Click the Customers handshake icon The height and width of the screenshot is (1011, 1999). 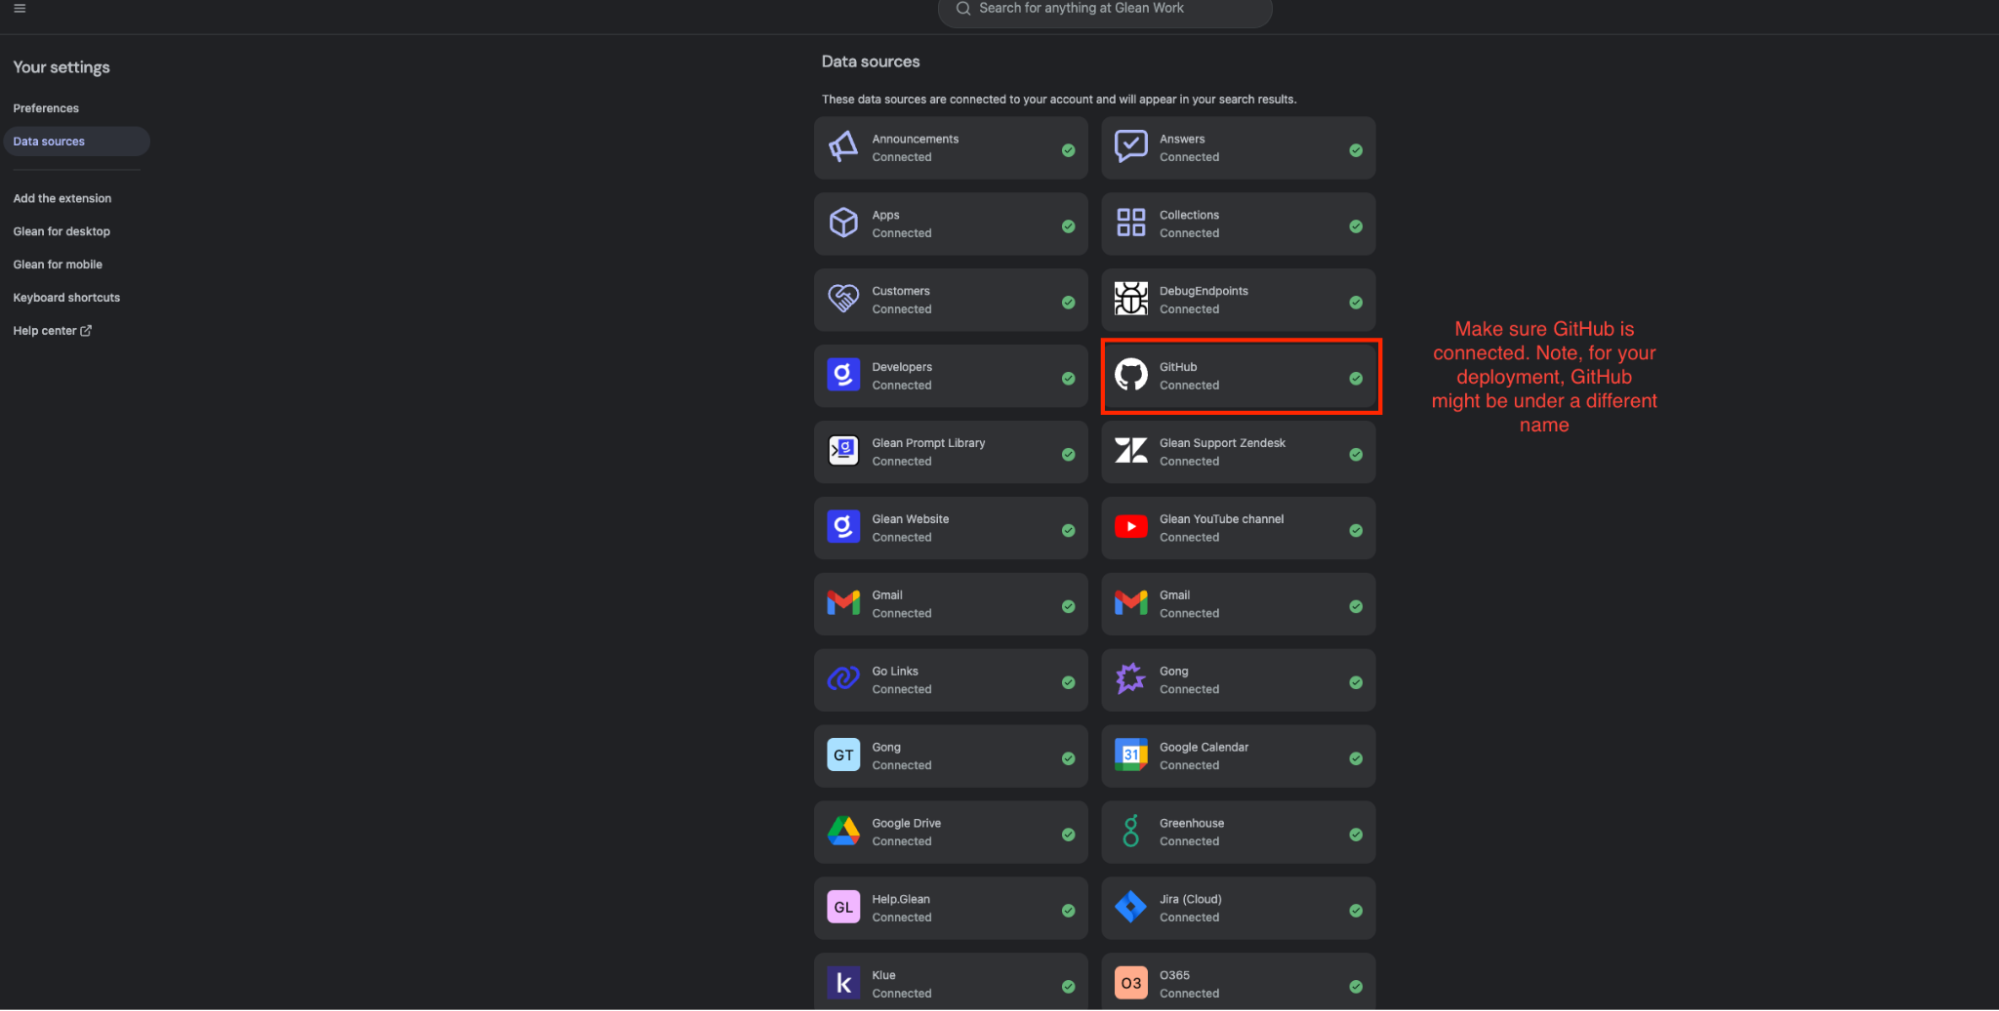tap(843, 299)
